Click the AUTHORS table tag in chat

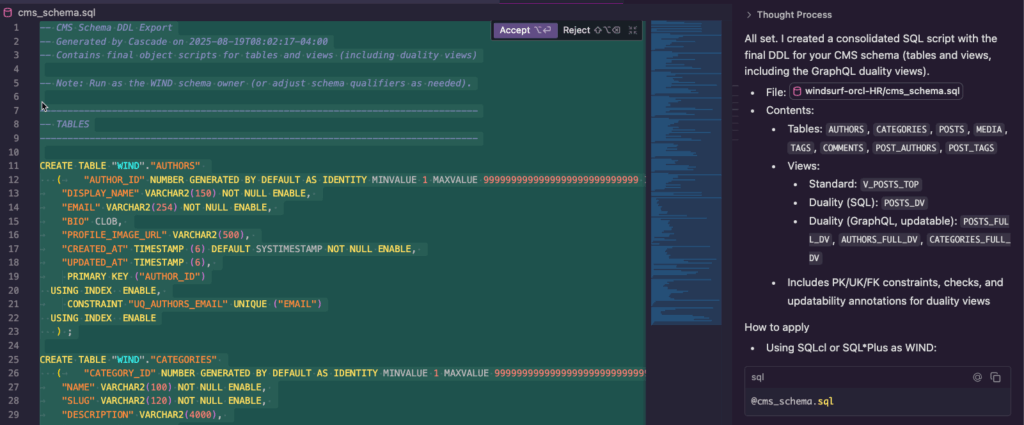pyautogui.click(x=847, y=130)
